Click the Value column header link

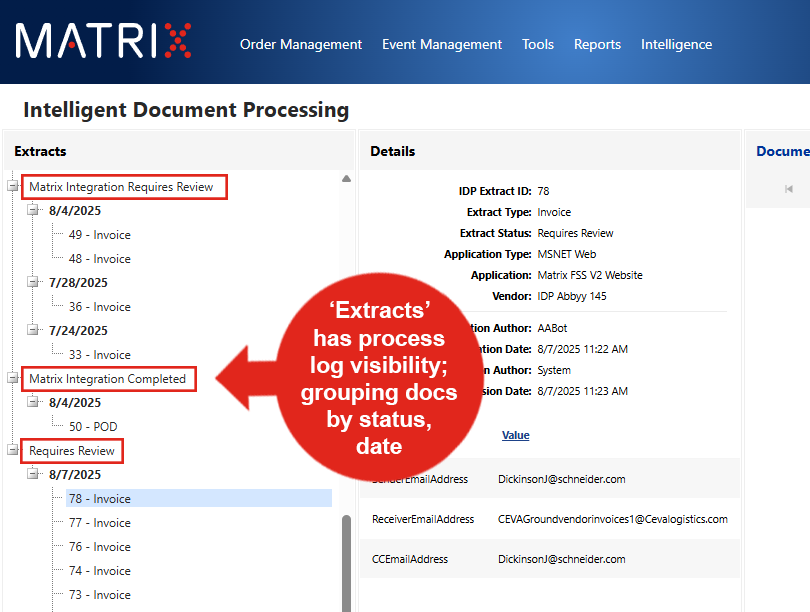pos(516,435)
